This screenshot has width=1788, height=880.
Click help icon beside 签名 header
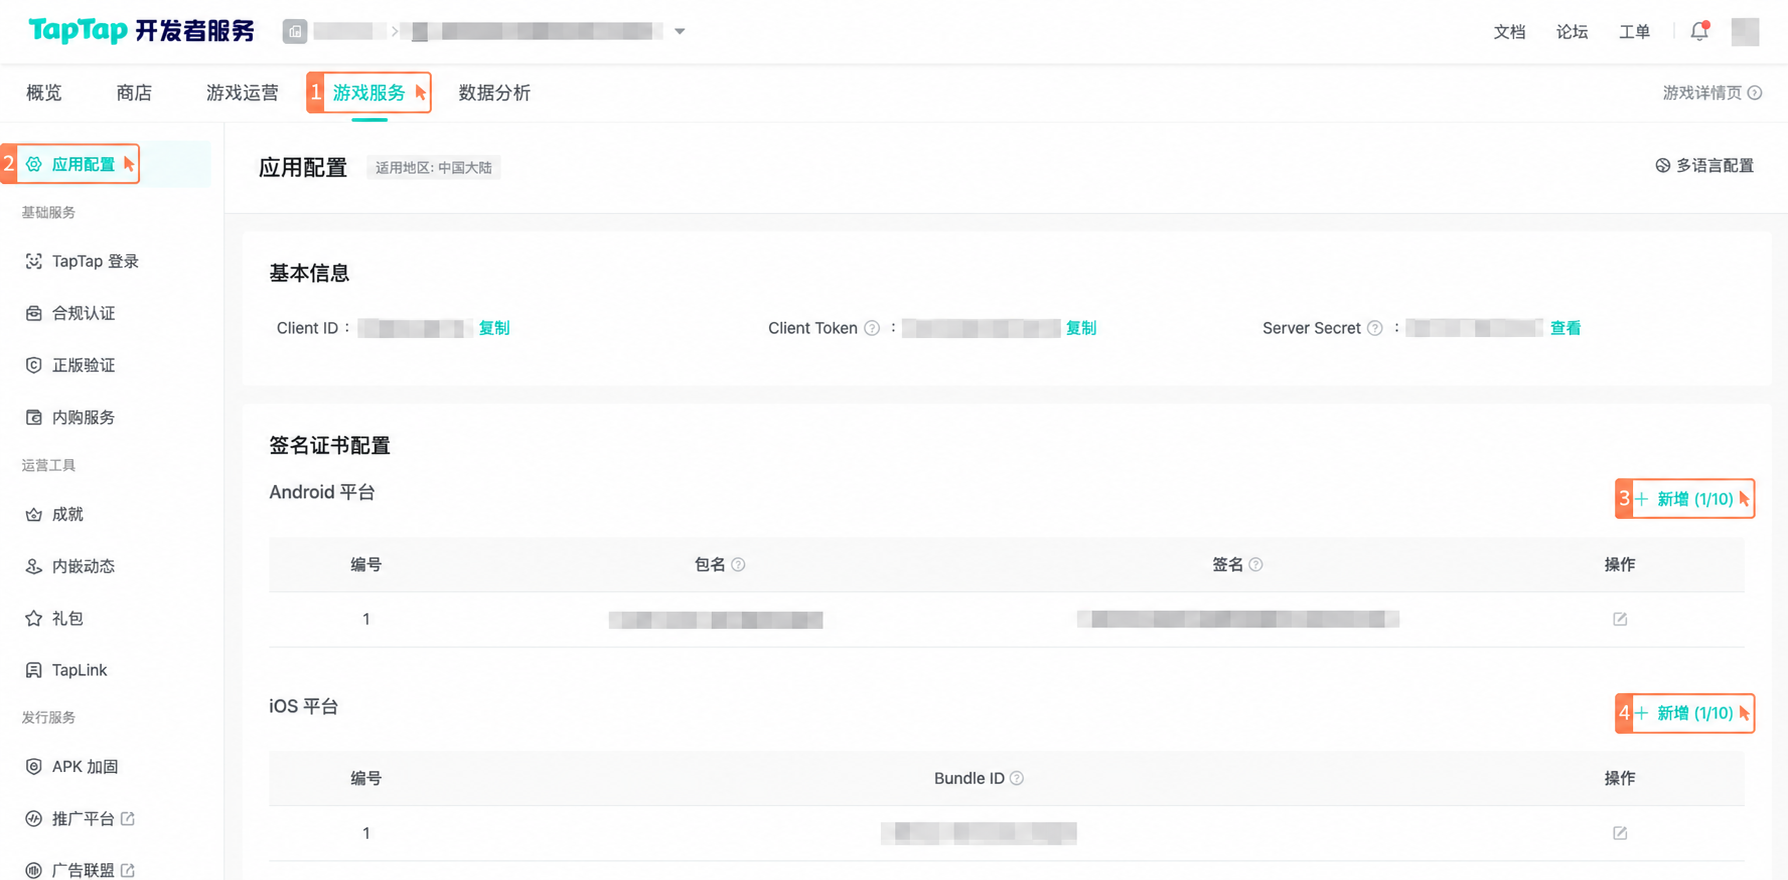click(x=1256, y=565)
